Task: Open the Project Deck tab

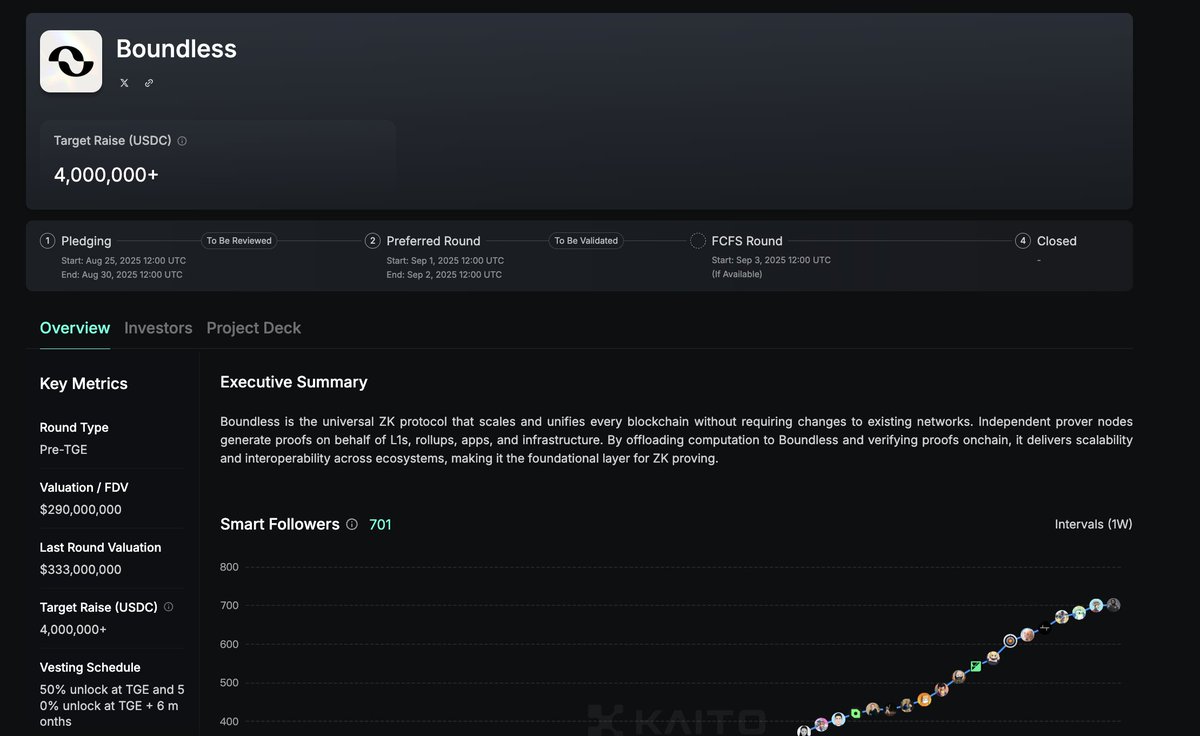Action: 254,328
